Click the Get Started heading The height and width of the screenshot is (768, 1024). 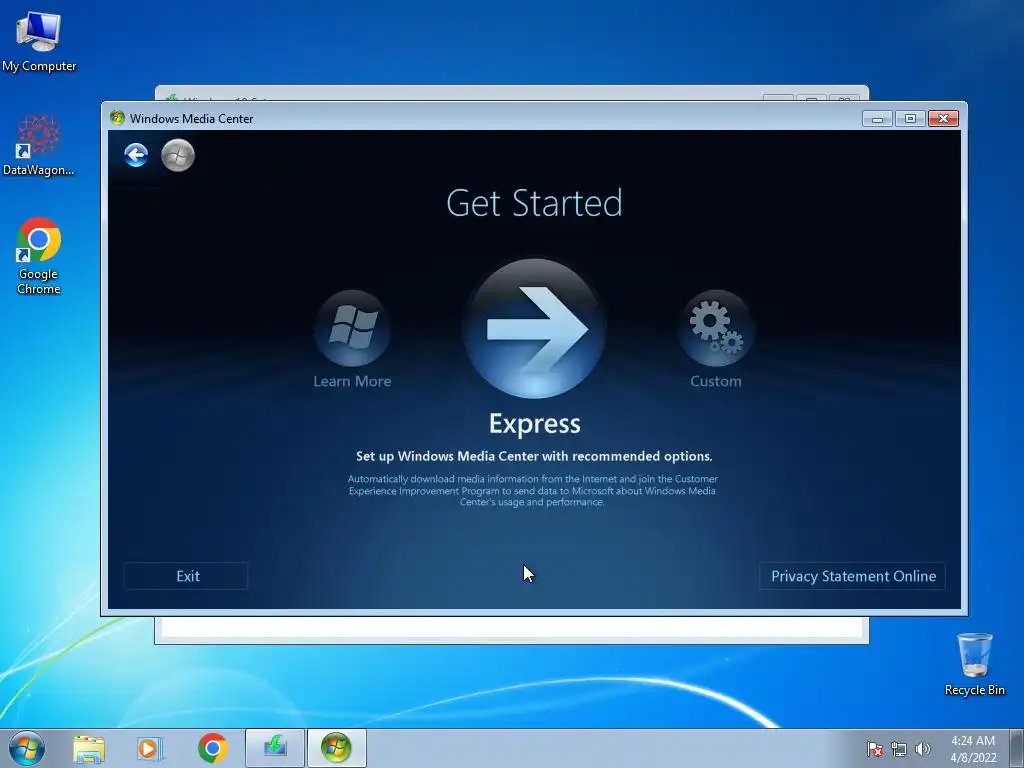tap(534, 203)
